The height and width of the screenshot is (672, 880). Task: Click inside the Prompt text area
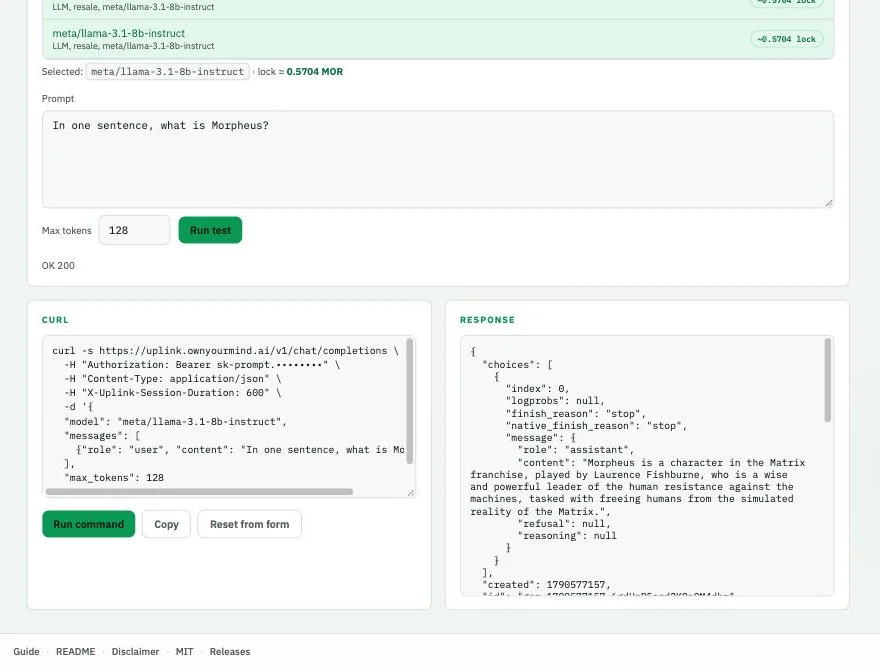pyautogui.click(x=438, y=159)
